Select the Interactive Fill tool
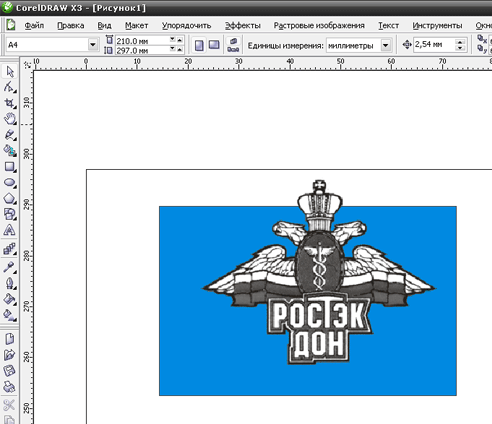The width and height of the screenshot is (492, 424). click(x=10, y=315)
